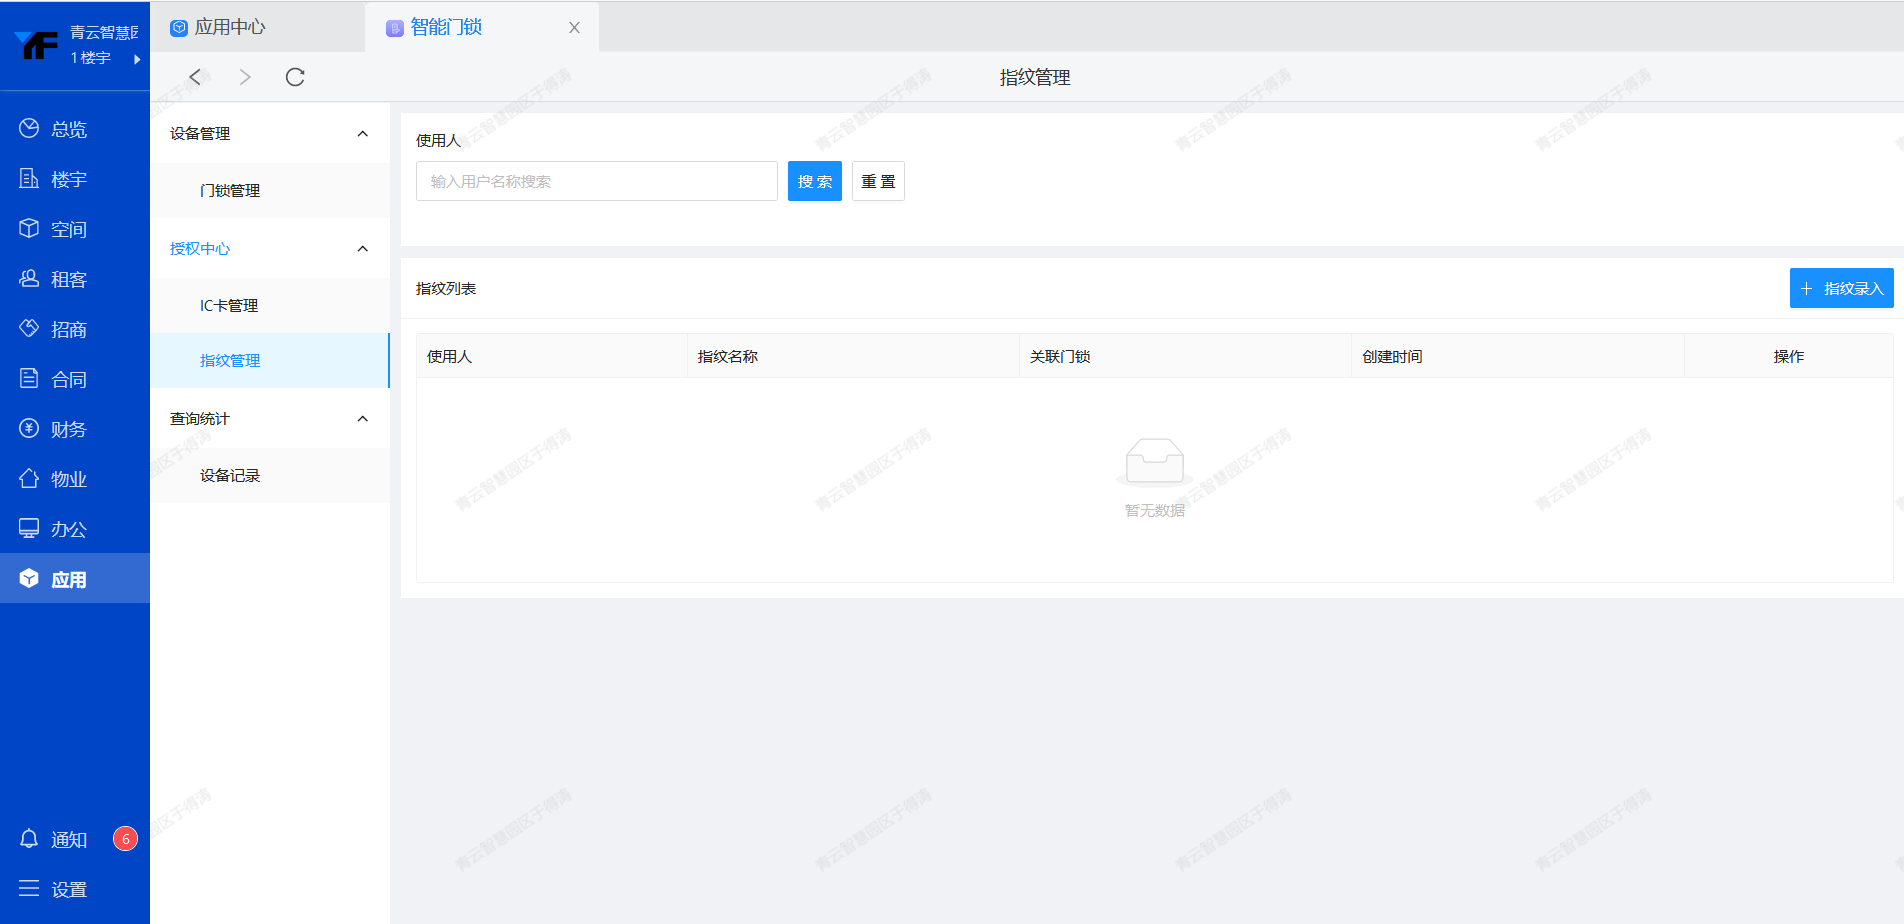The width and height of the screenshot is (1904, 924).
Task: Click the 搜索 search button
Action: (x=814, y=181)
